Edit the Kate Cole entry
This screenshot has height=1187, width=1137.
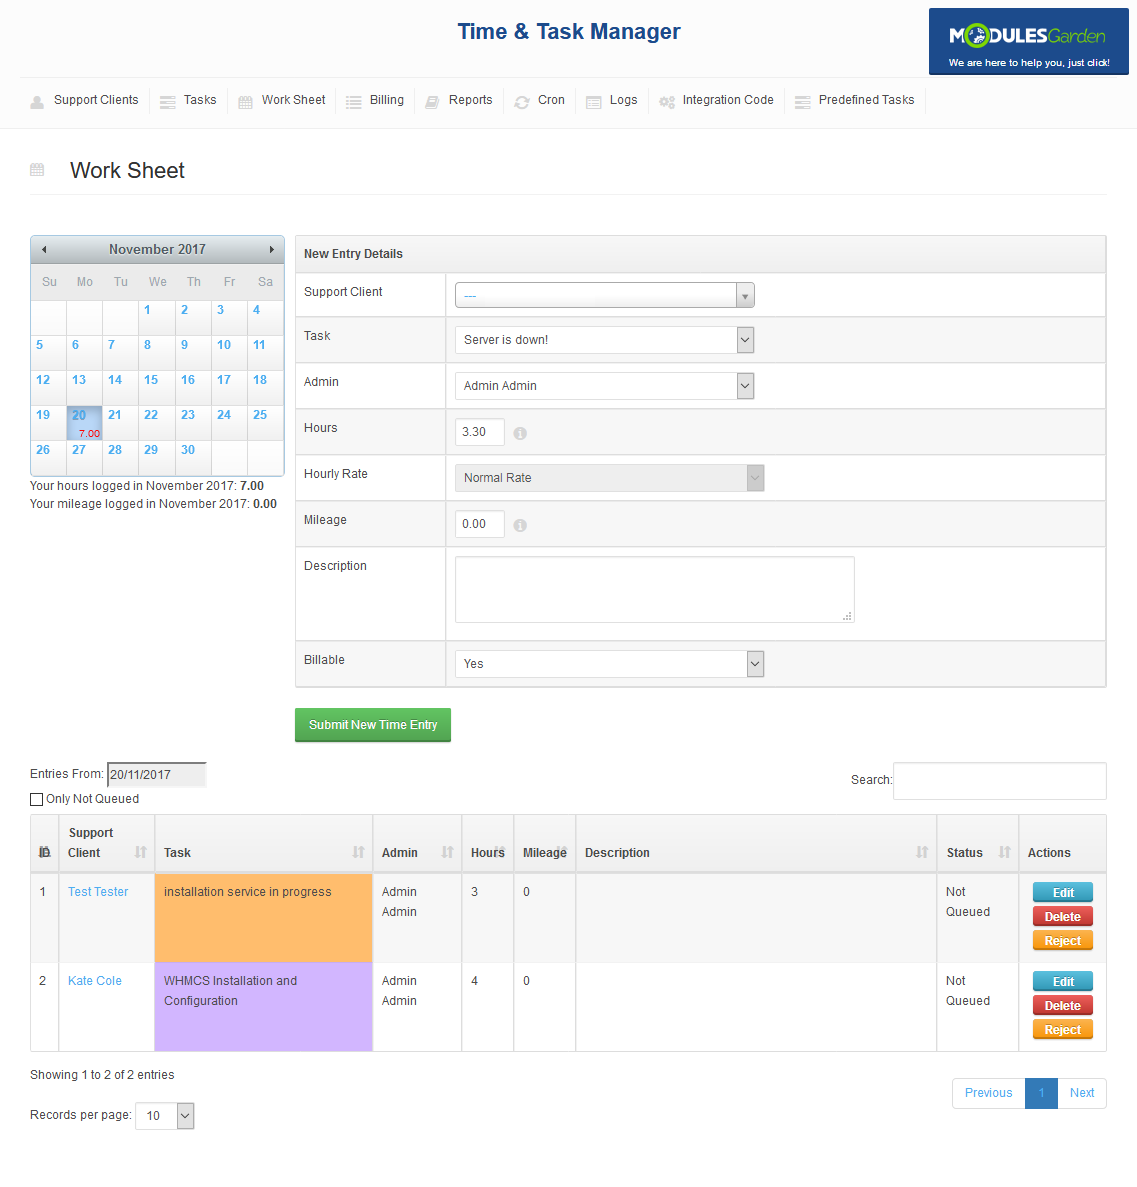click(1063, 982)
